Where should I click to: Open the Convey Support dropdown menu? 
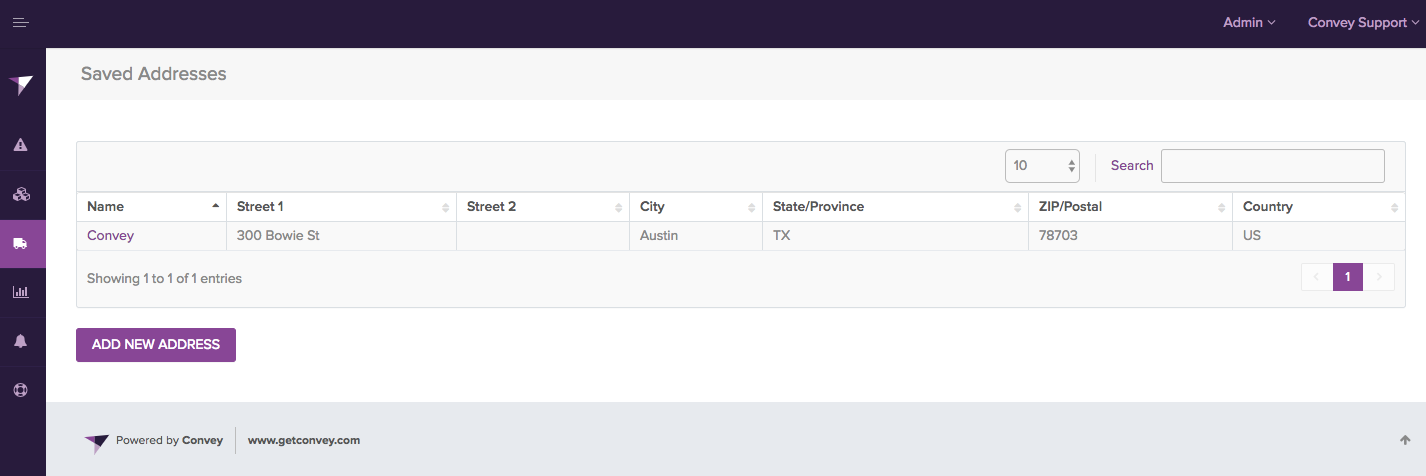(x=1362, y=23)
